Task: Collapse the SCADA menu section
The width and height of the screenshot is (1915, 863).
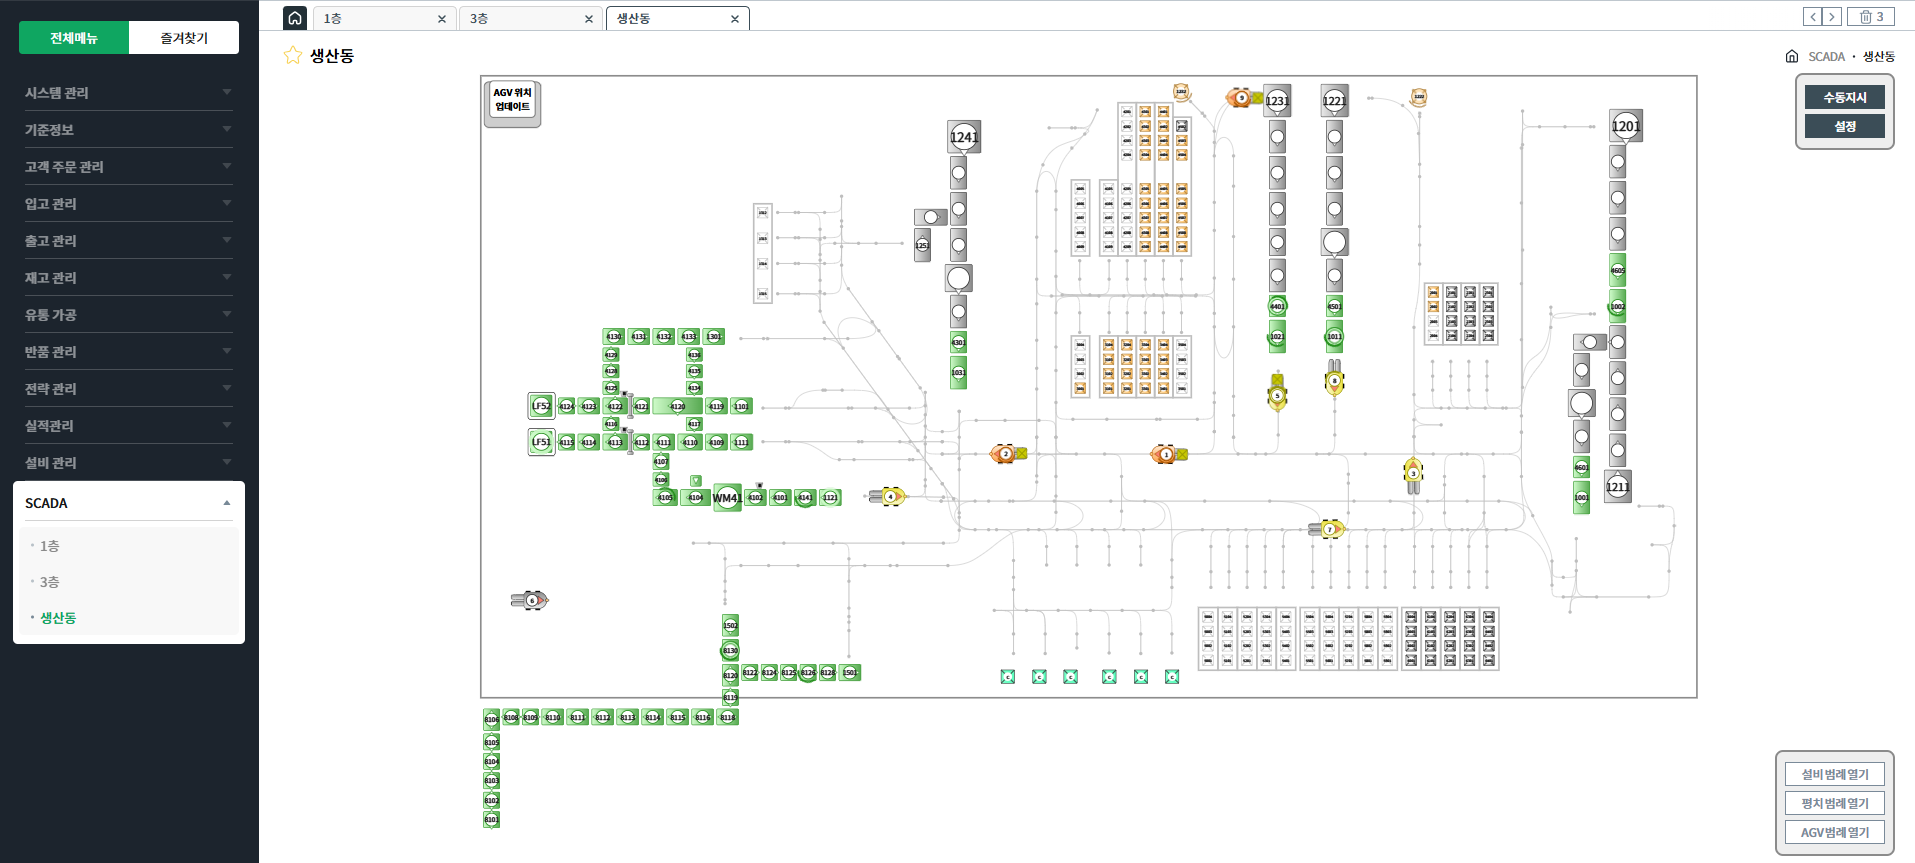Action: (129, 503)
